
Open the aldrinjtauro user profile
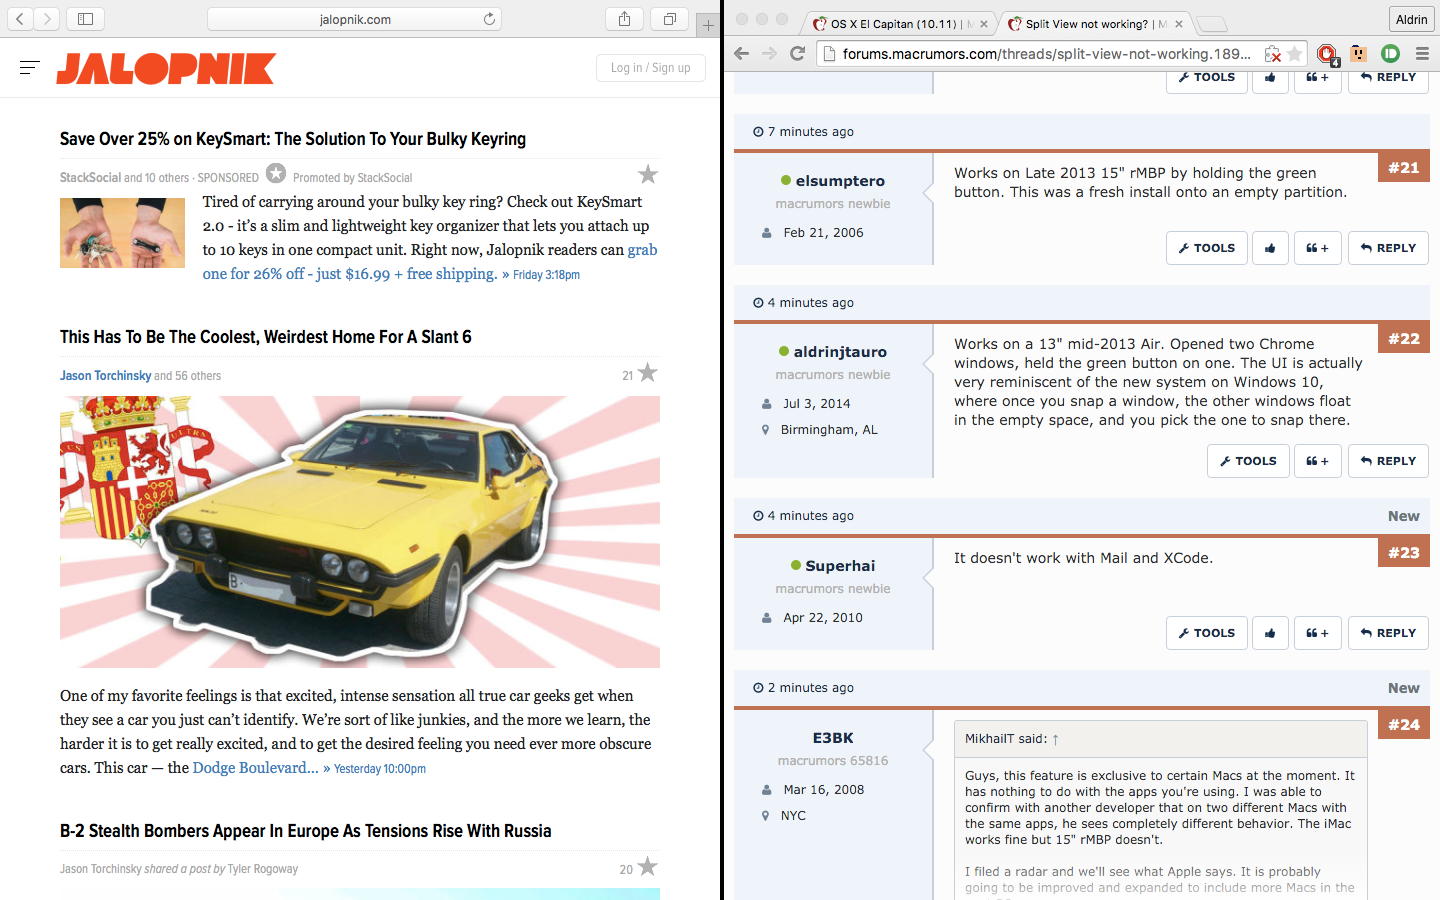pyautogui.click(x=840, y=352)
